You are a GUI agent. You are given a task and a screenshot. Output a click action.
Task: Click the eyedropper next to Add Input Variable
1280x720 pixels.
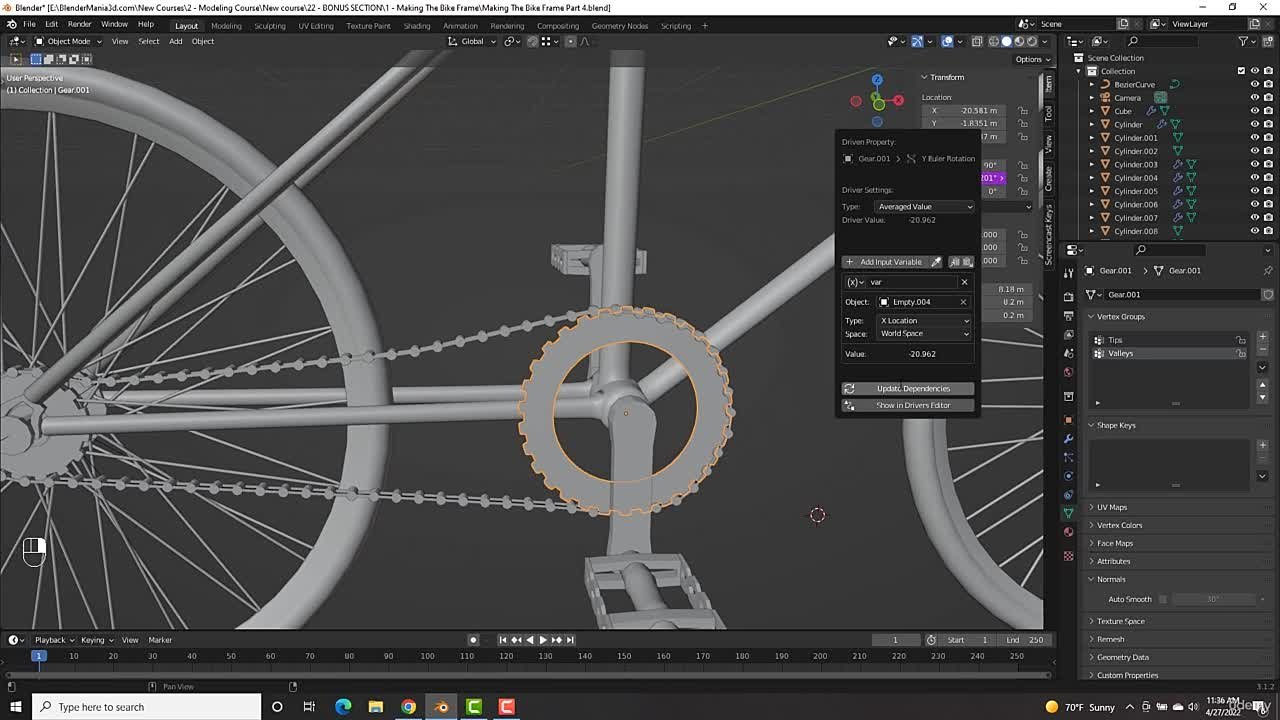click(936, 261)
